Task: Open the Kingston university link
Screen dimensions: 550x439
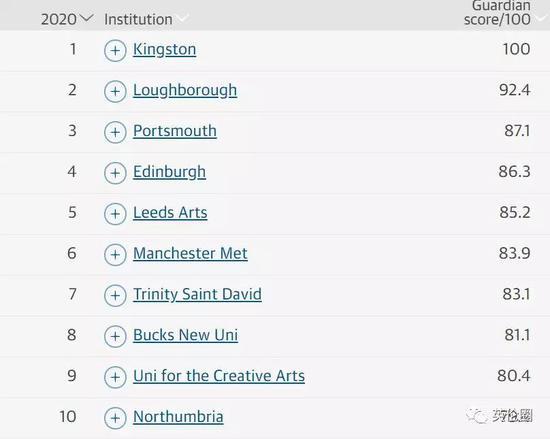Action: point(165,49)
